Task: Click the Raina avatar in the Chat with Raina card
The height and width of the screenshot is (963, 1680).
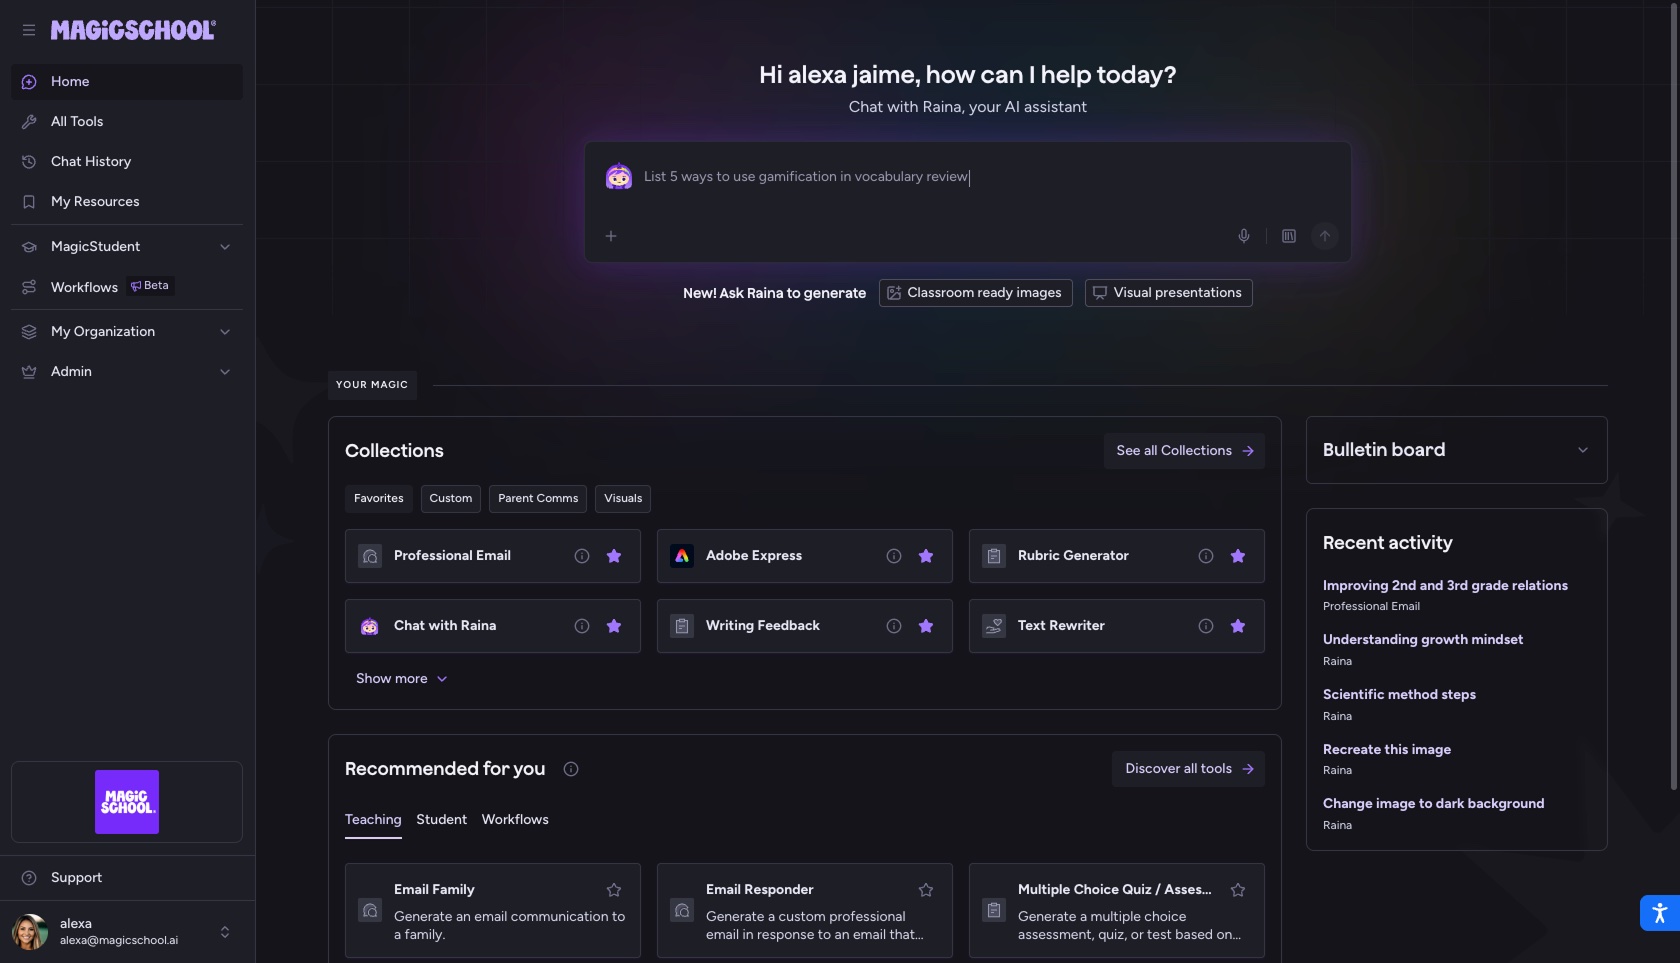Action: click(x=370, y=626)
